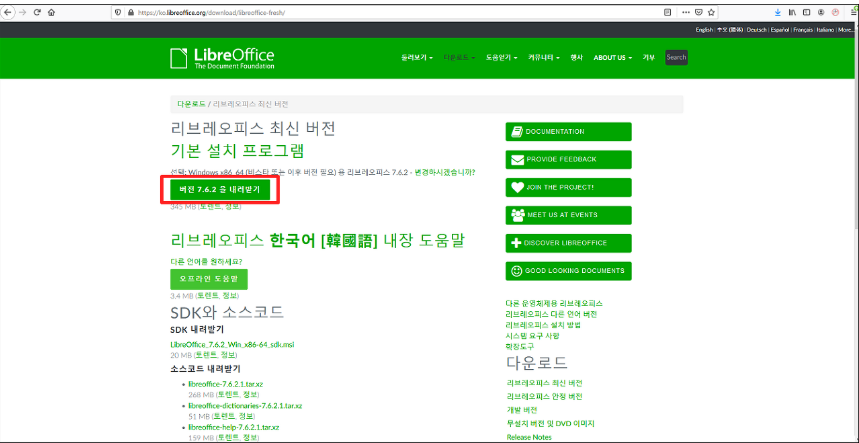
Task: Go to the browser home page icon
Action: (x=51, y=13)
